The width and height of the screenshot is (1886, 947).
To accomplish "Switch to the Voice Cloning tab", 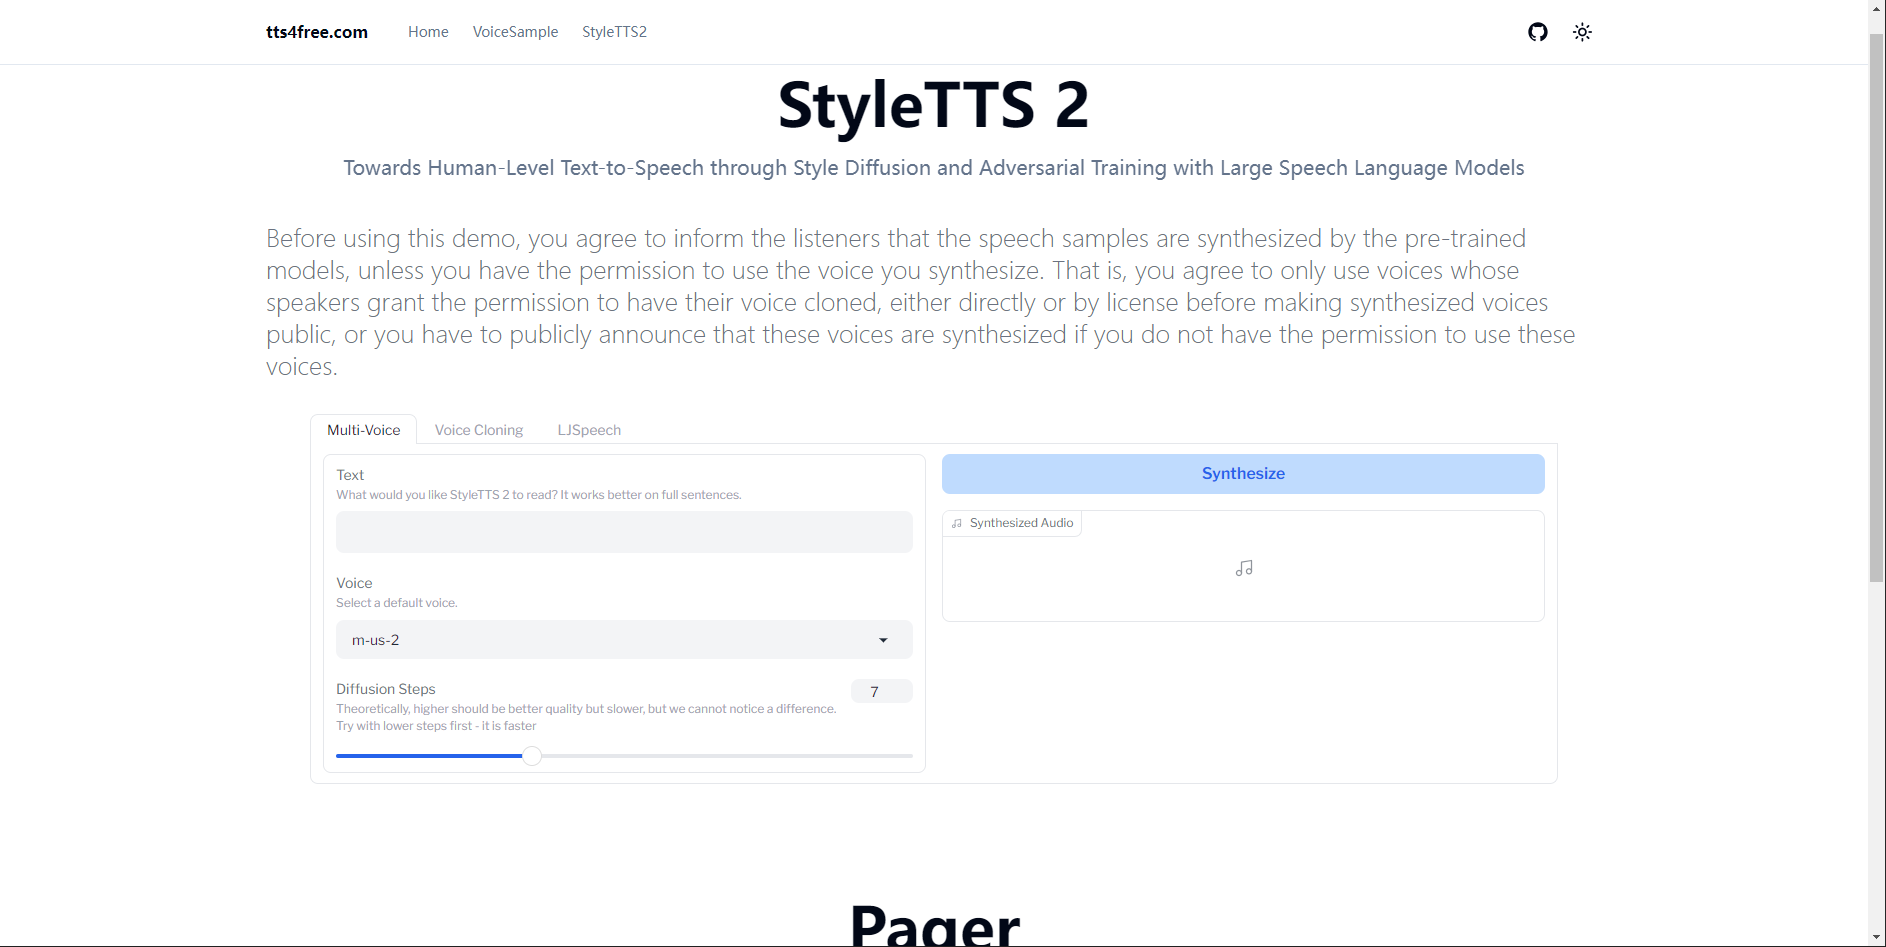I will (x=479, y=430).
